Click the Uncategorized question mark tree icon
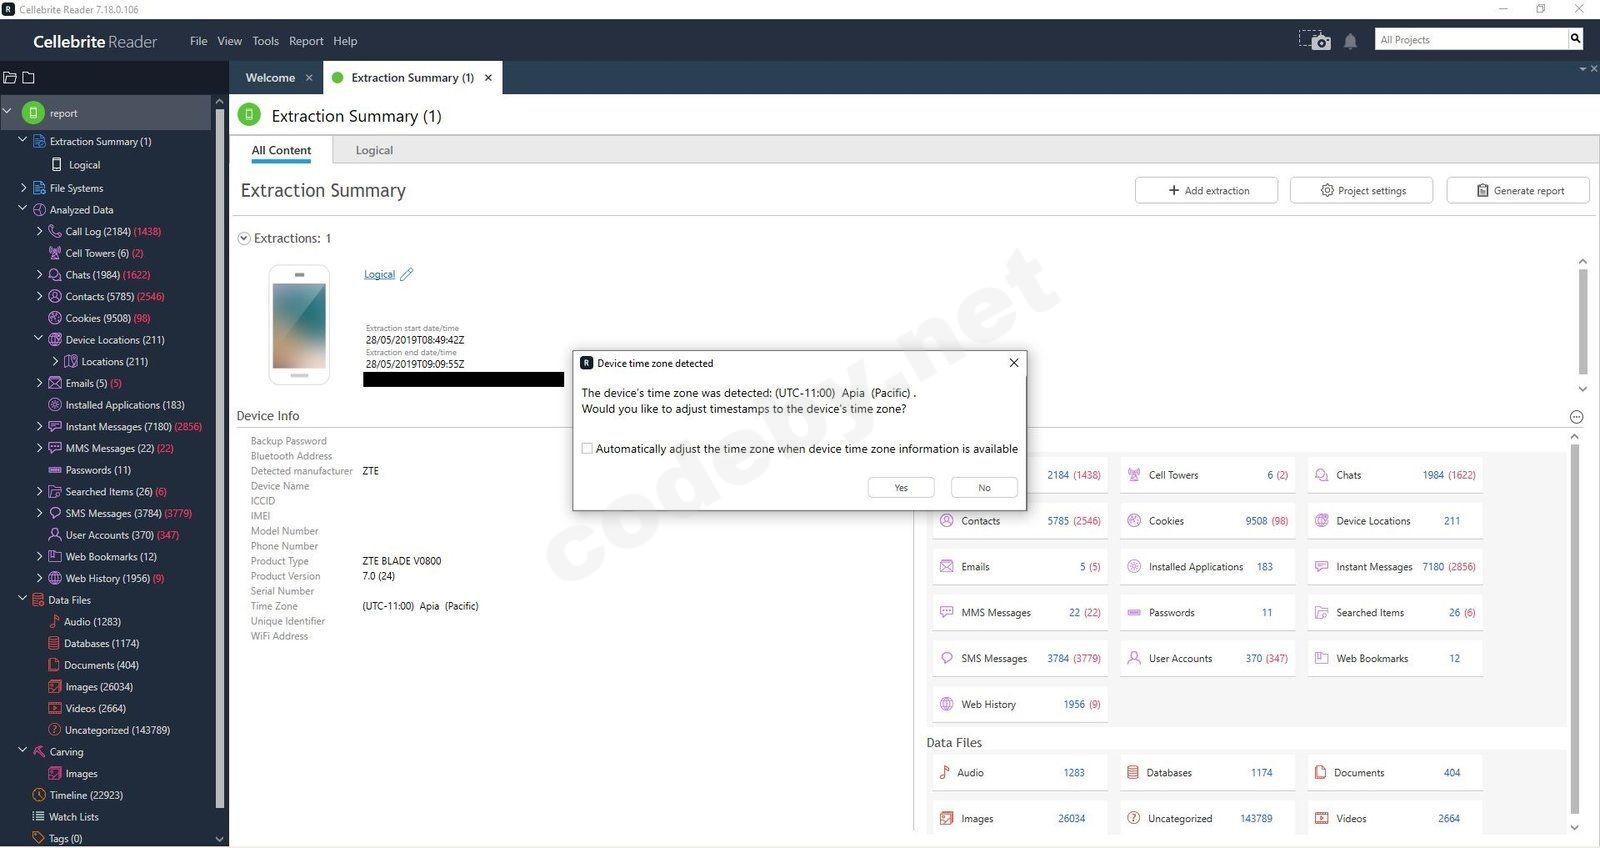 pos(55,730)
